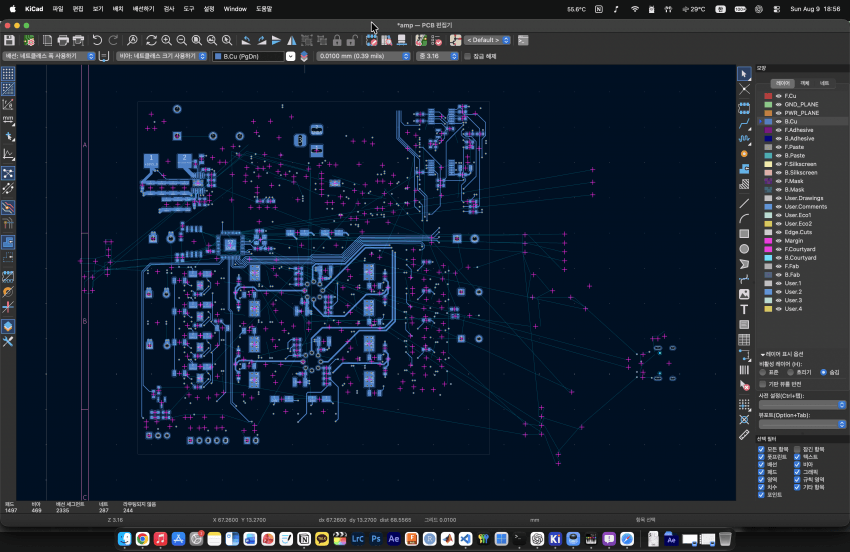This screenshot has width=850, height=552.
Task: Open the 편집 menu
Action: pyautogui.click(x=78, y=9)
